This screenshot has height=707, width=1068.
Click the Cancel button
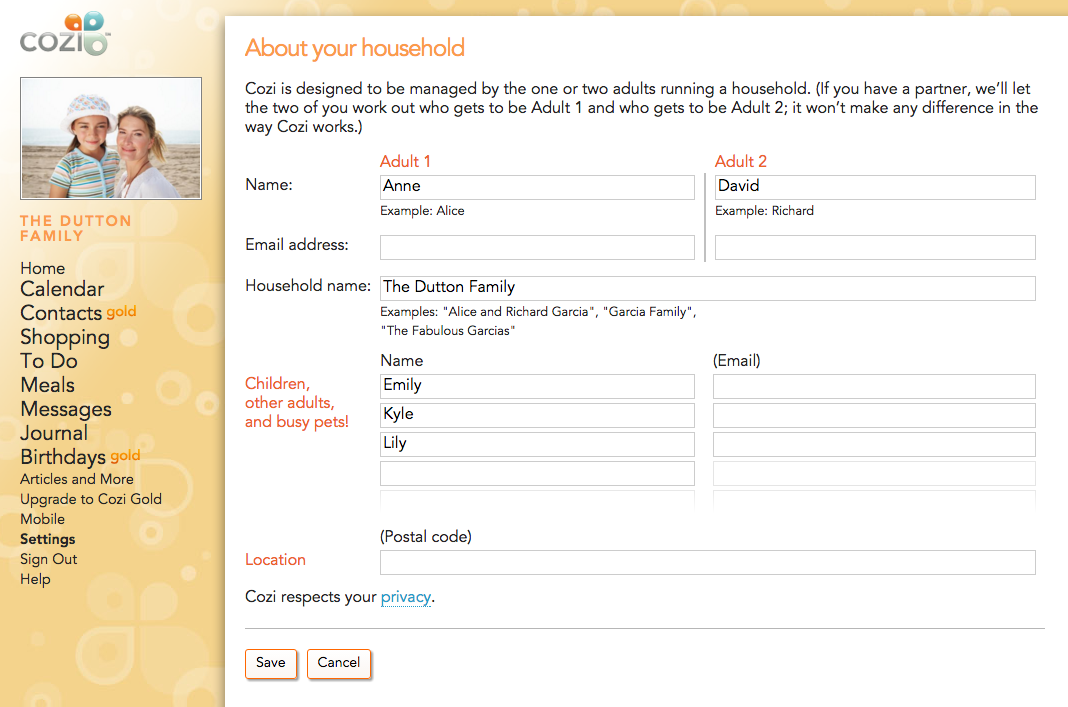point(339,663)
